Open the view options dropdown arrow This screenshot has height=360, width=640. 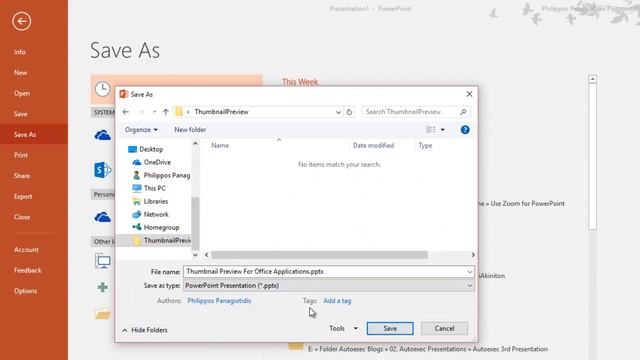point(442,130)
